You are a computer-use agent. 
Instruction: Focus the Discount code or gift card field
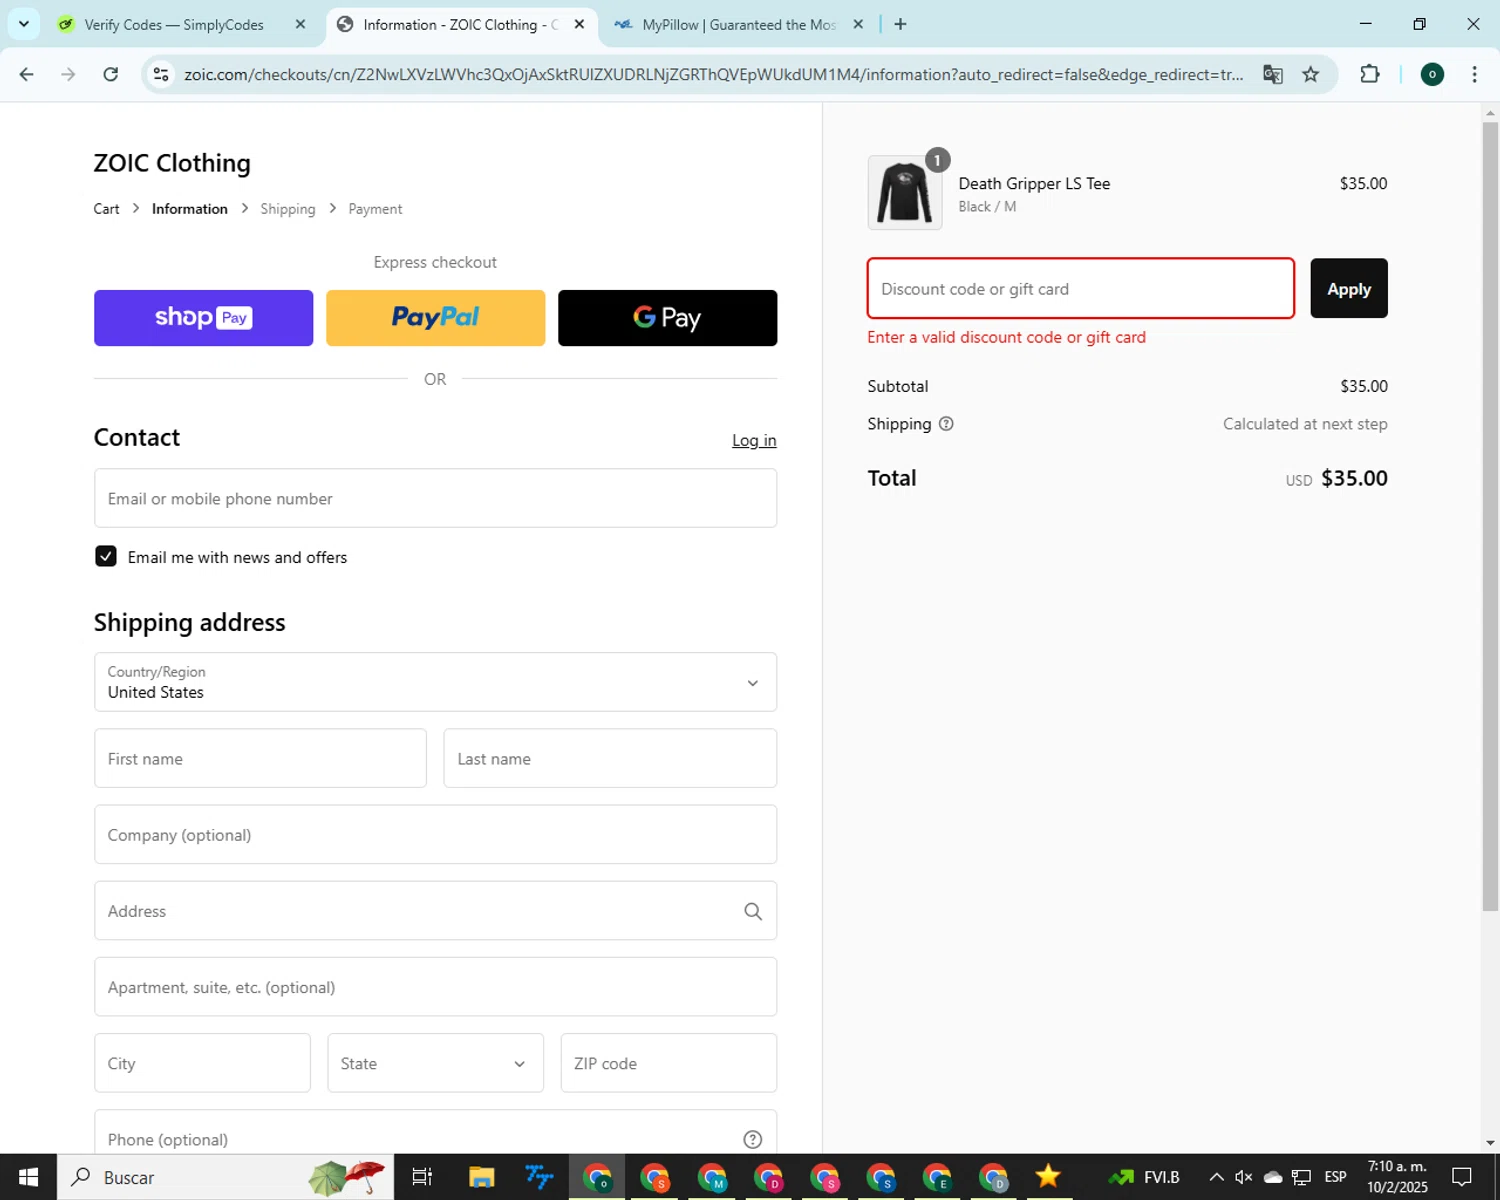pos(1080,288)
